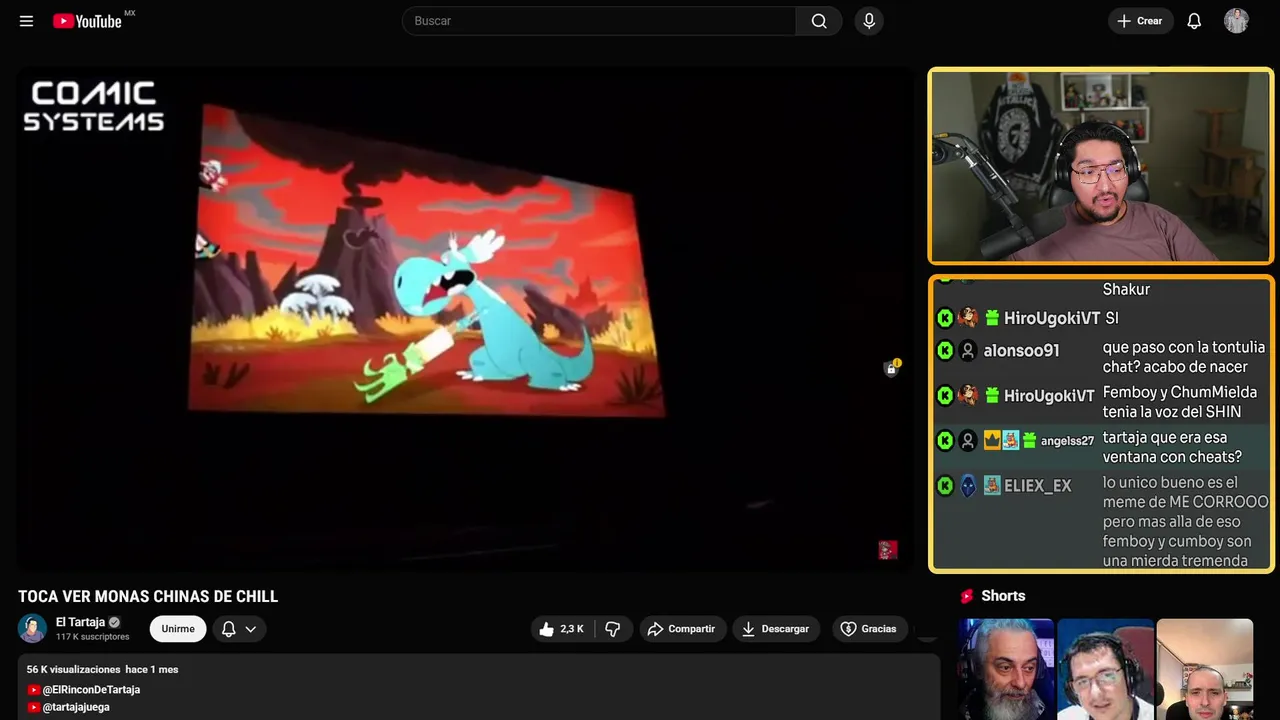Open the El Tartaja channel name link

pyautogui.click(x=80, y=622)
